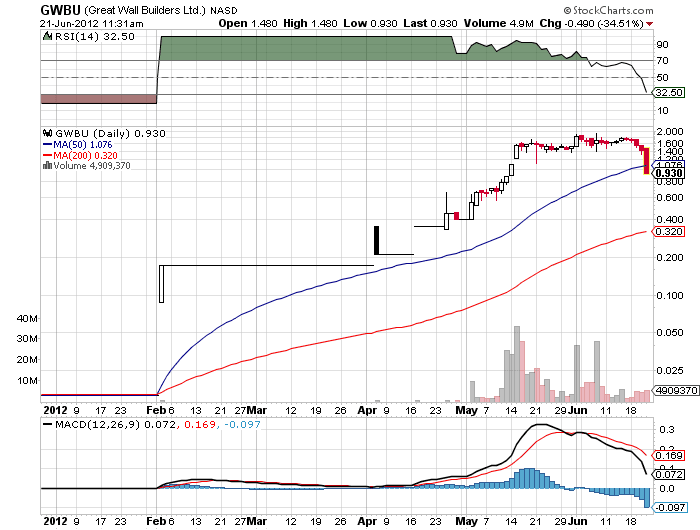Click the tallest volume bar in mid-May
The image size is (700, 530).
click(517, 364)
